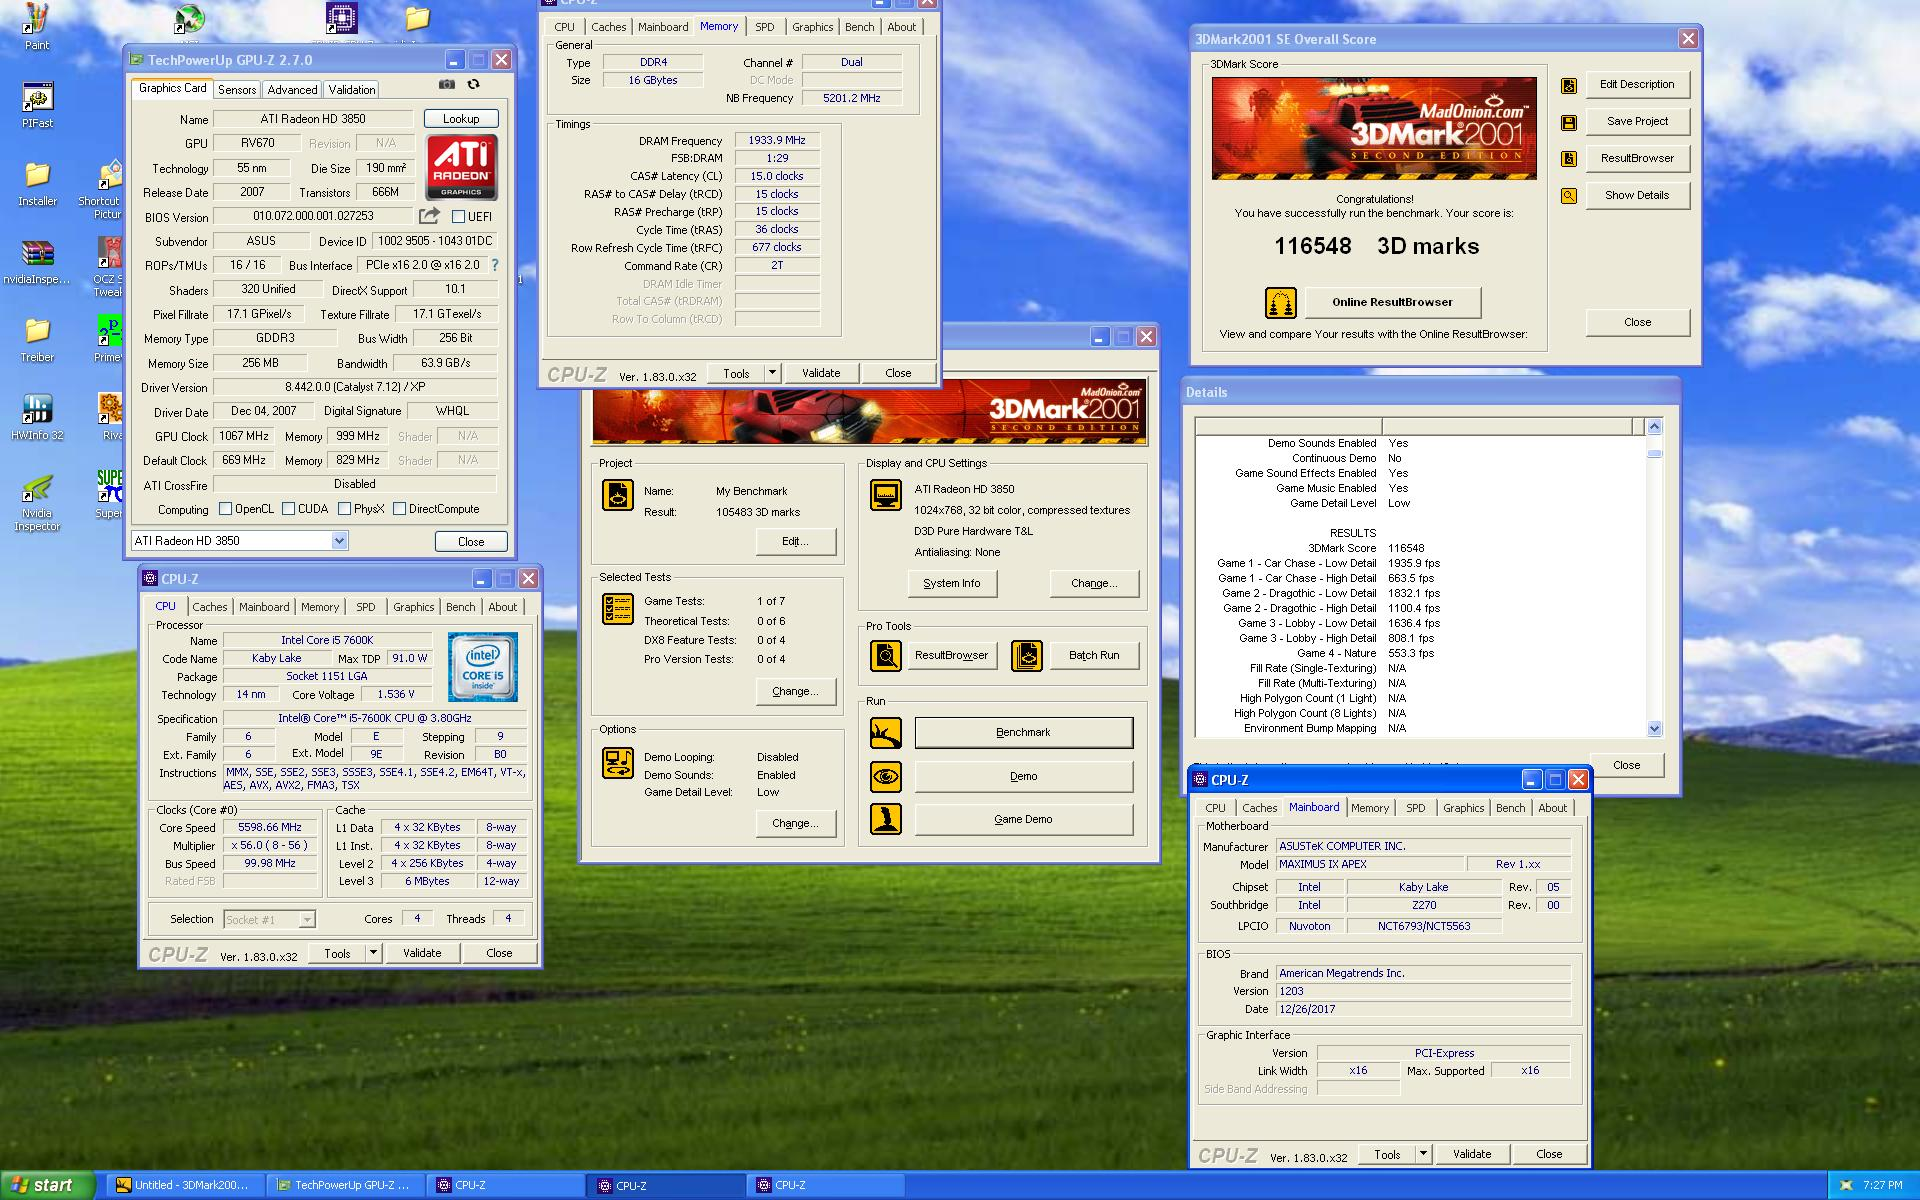
Task: Toggle the PhysX checkbox
Action: coord(344,509)
